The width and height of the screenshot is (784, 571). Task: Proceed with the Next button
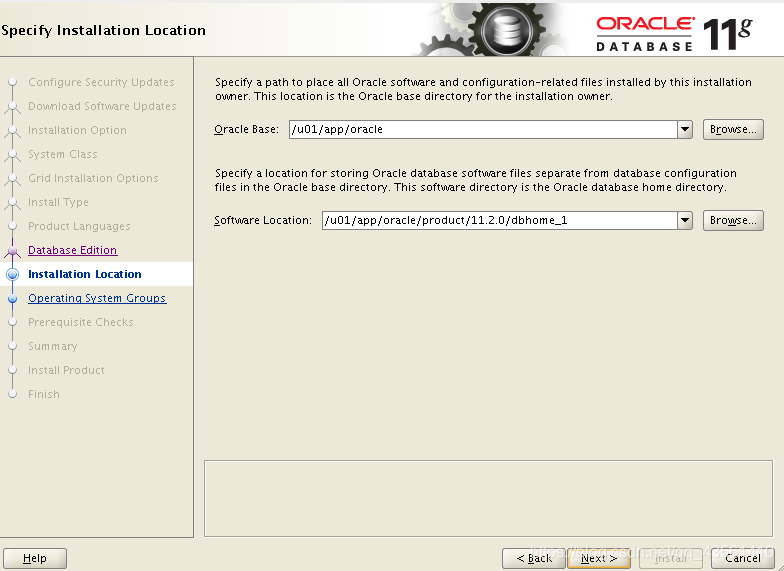coord(598,558)
